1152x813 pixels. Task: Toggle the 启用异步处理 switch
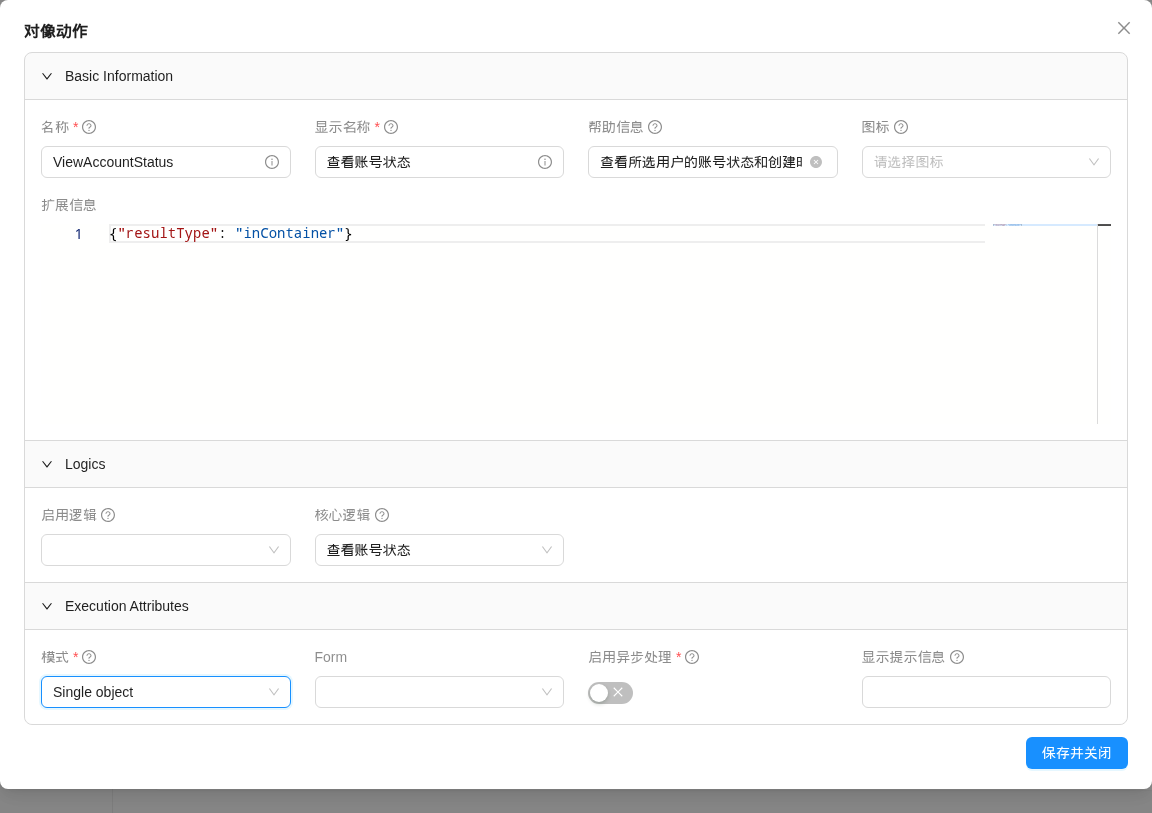click(x=610, y=693)
